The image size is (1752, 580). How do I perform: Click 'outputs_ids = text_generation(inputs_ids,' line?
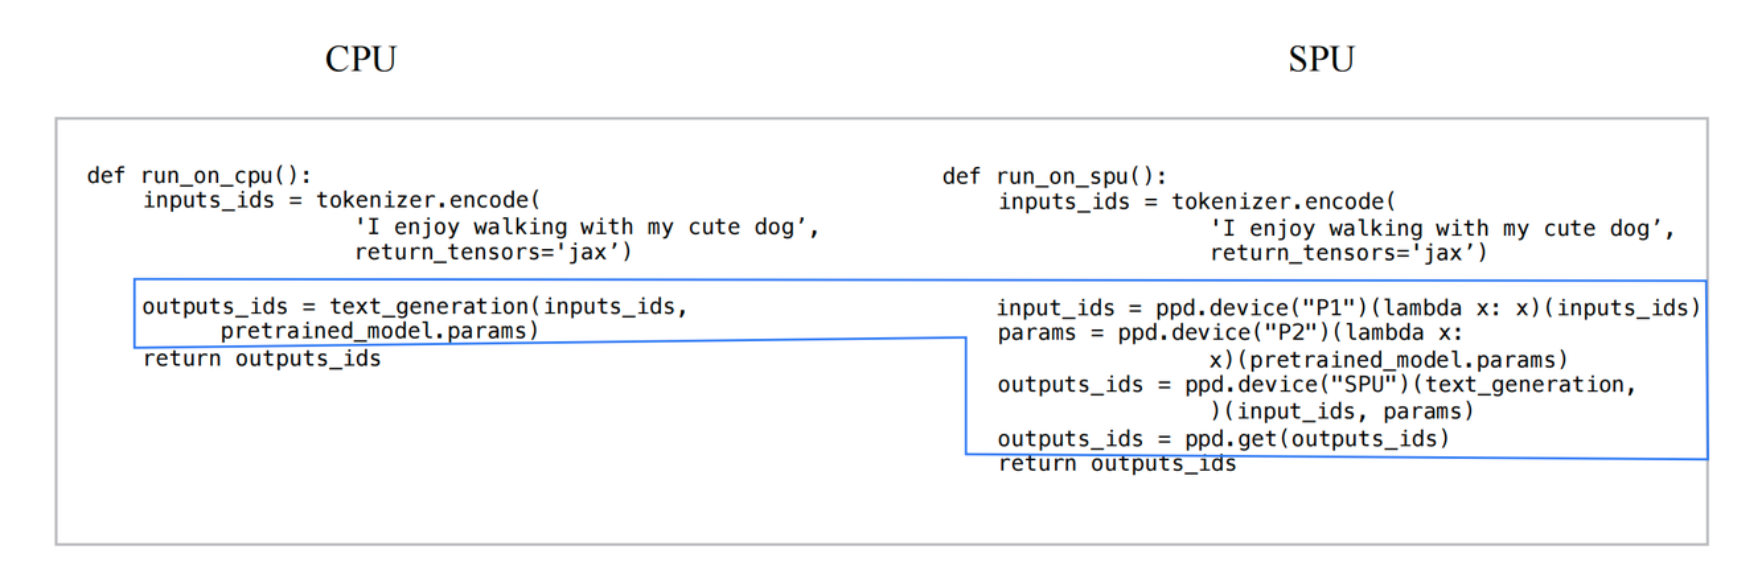415,307
